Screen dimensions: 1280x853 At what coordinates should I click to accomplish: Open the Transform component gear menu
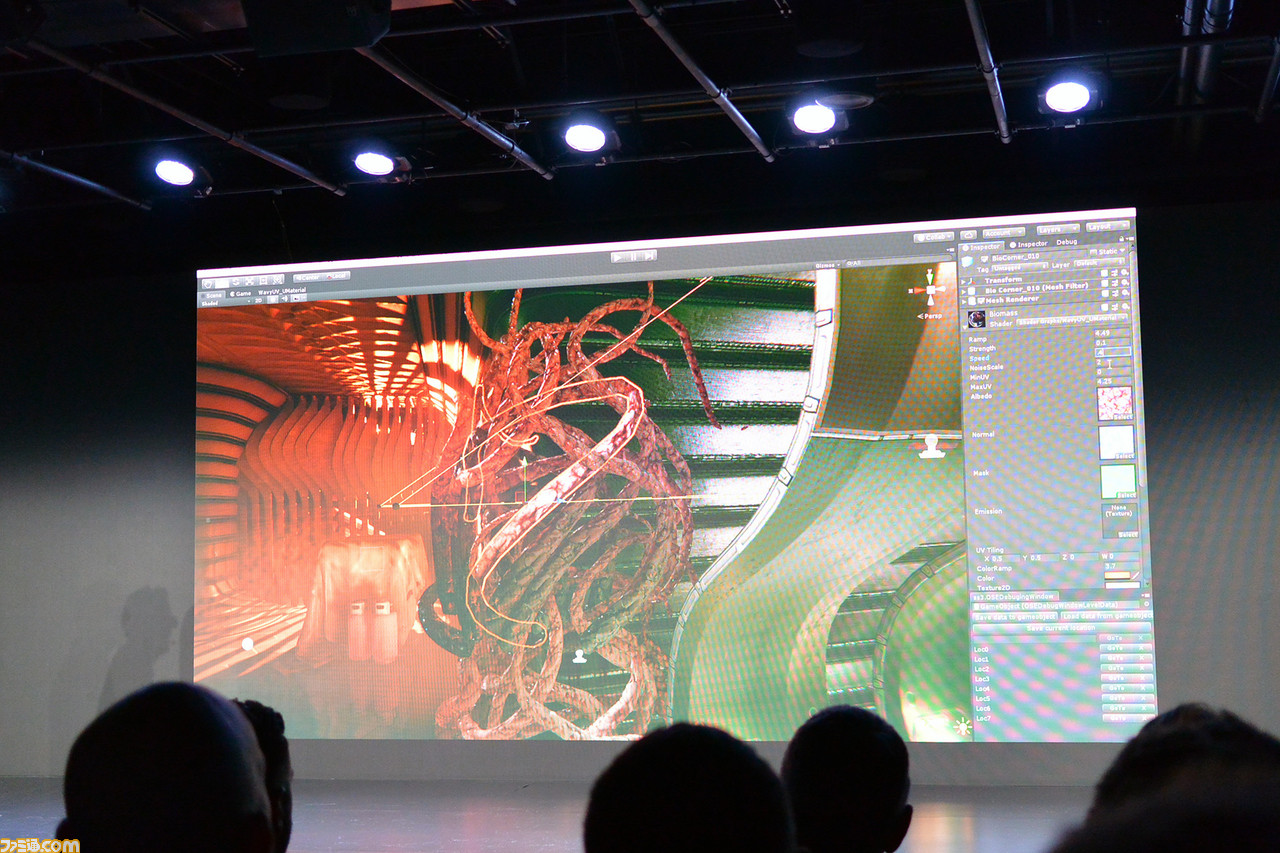tap(1124, 272)
